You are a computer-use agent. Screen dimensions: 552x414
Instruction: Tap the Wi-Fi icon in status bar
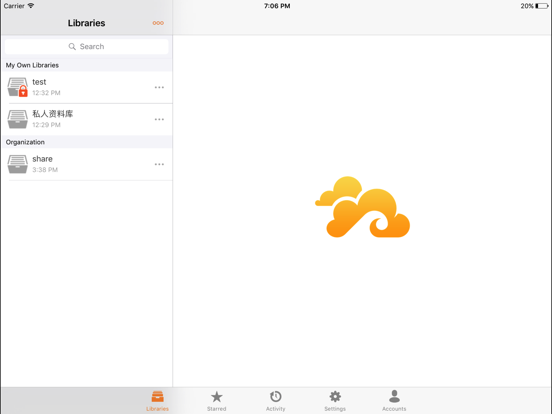(31, 6)
